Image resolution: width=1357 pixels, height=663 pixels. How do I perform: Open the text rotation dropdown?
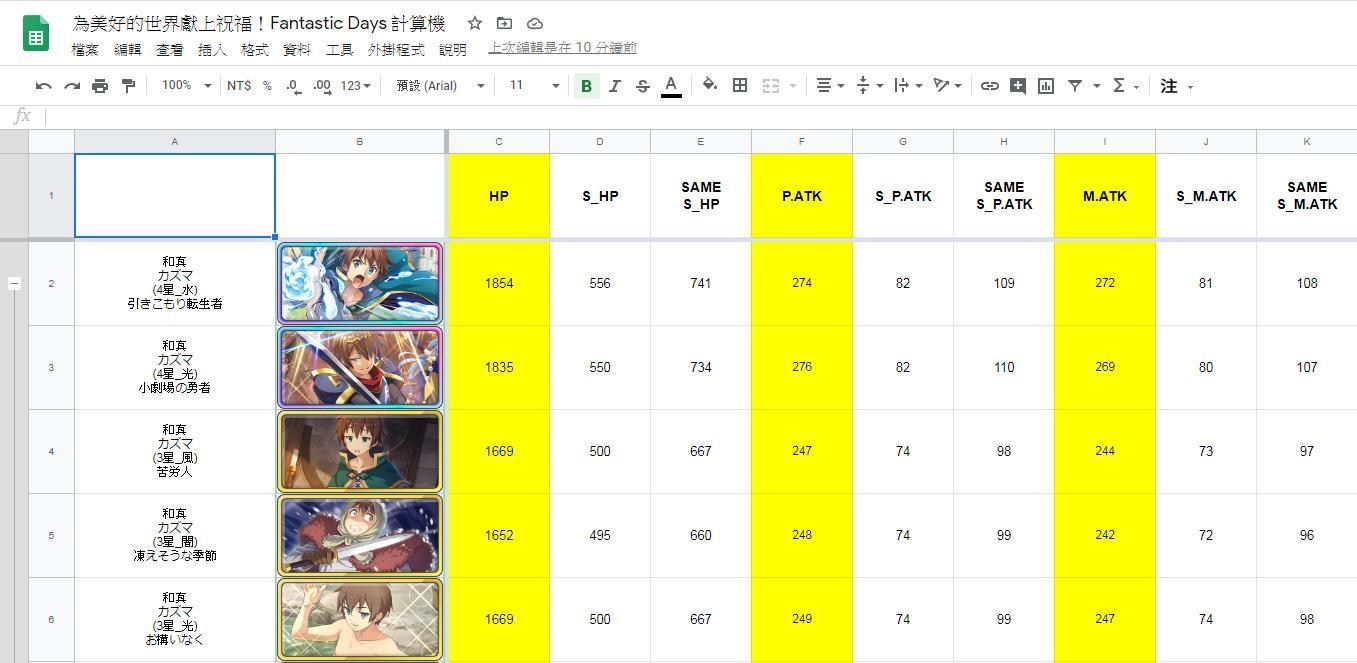(947, 86)
